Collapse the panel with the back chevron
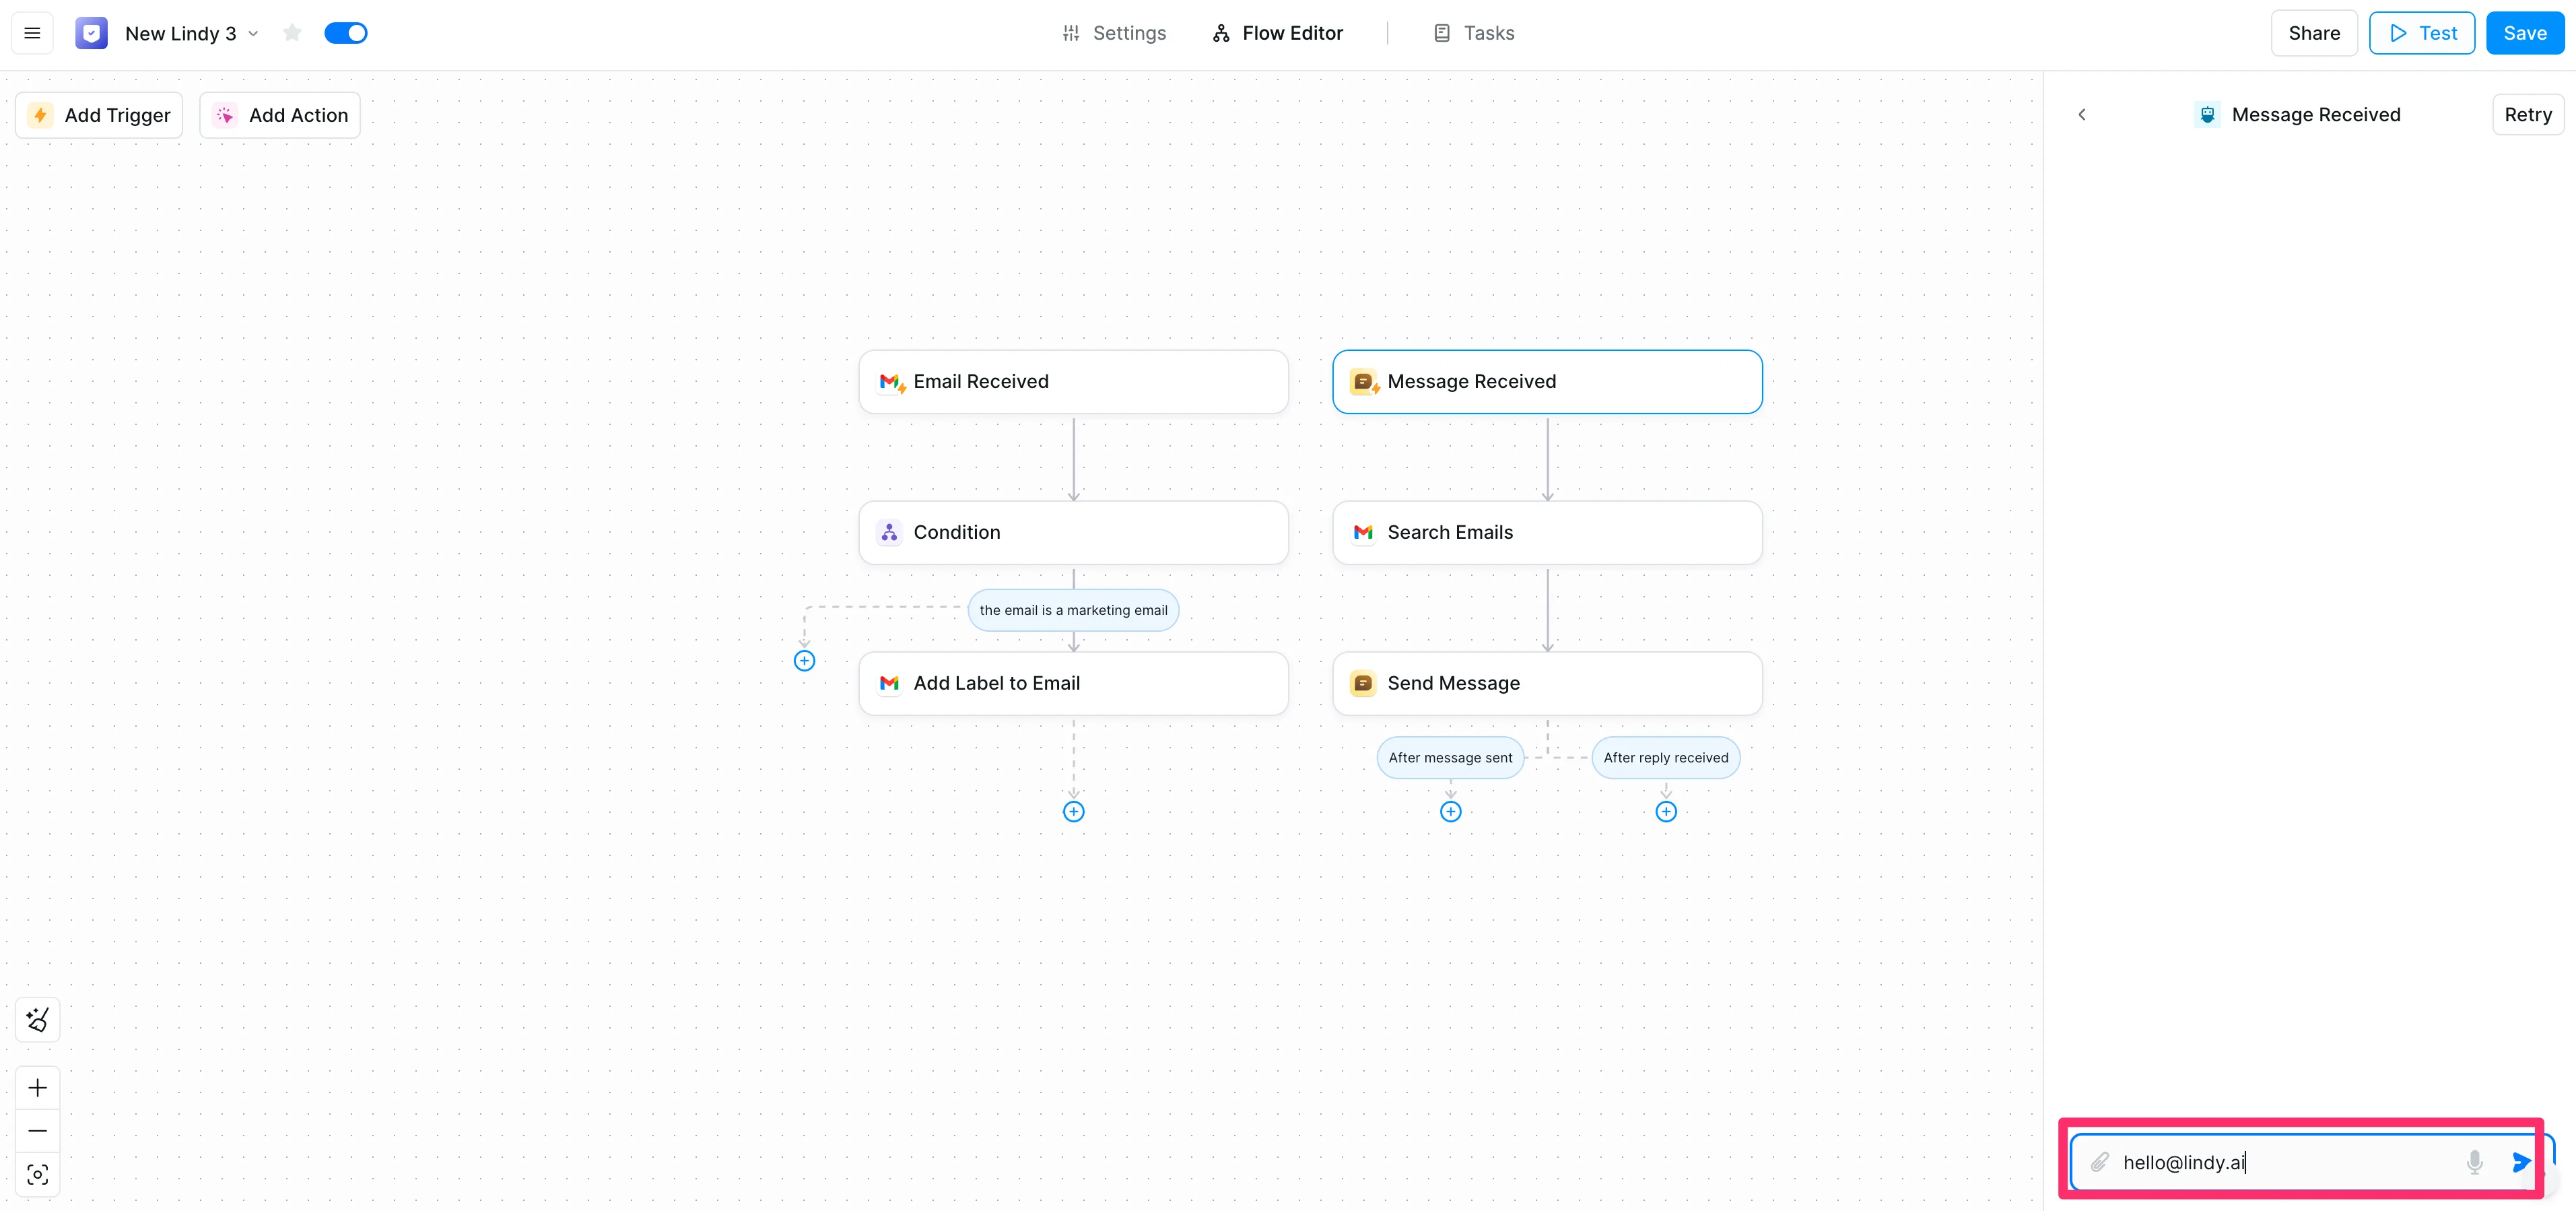The height and width of the screenshot is (1211, 2576). (x=2081, y=115)
